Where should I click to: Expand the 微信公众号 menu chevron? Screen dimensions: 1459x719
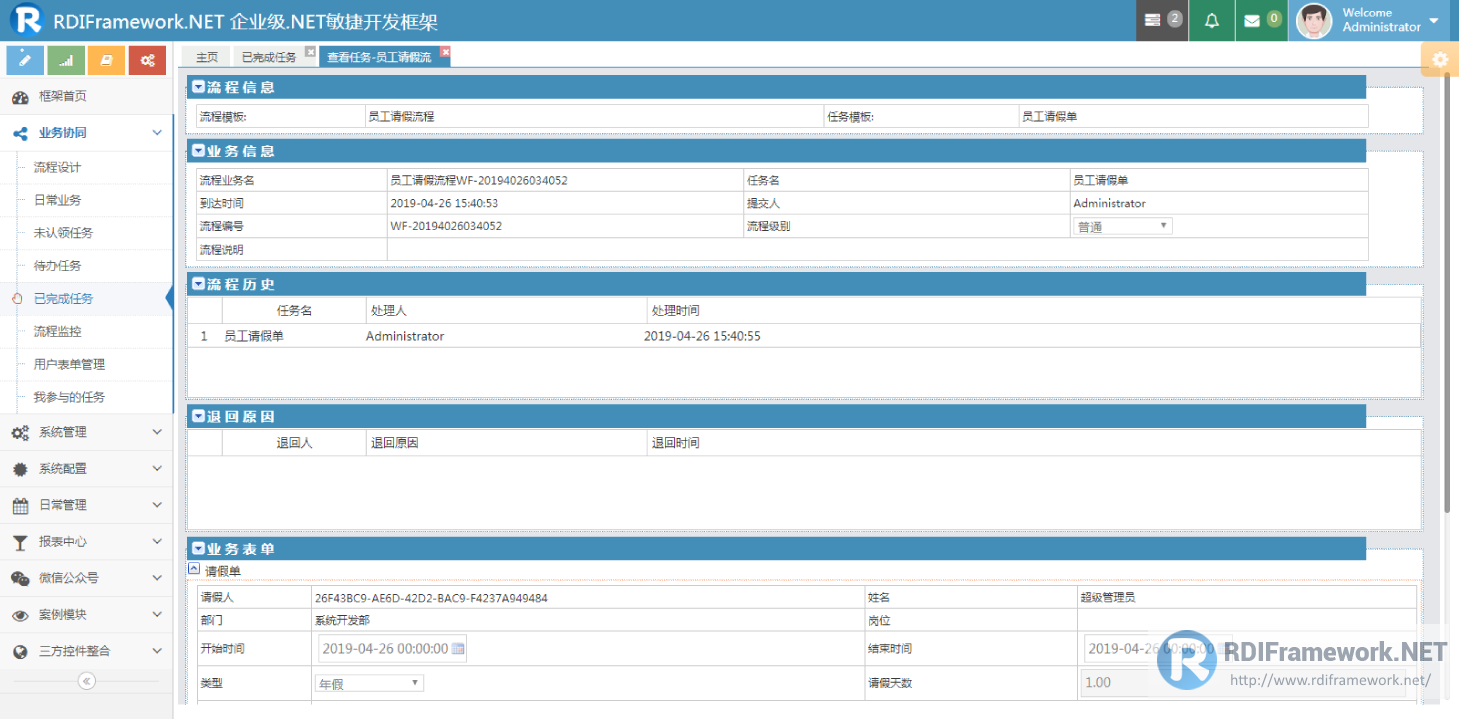(157, 578)
